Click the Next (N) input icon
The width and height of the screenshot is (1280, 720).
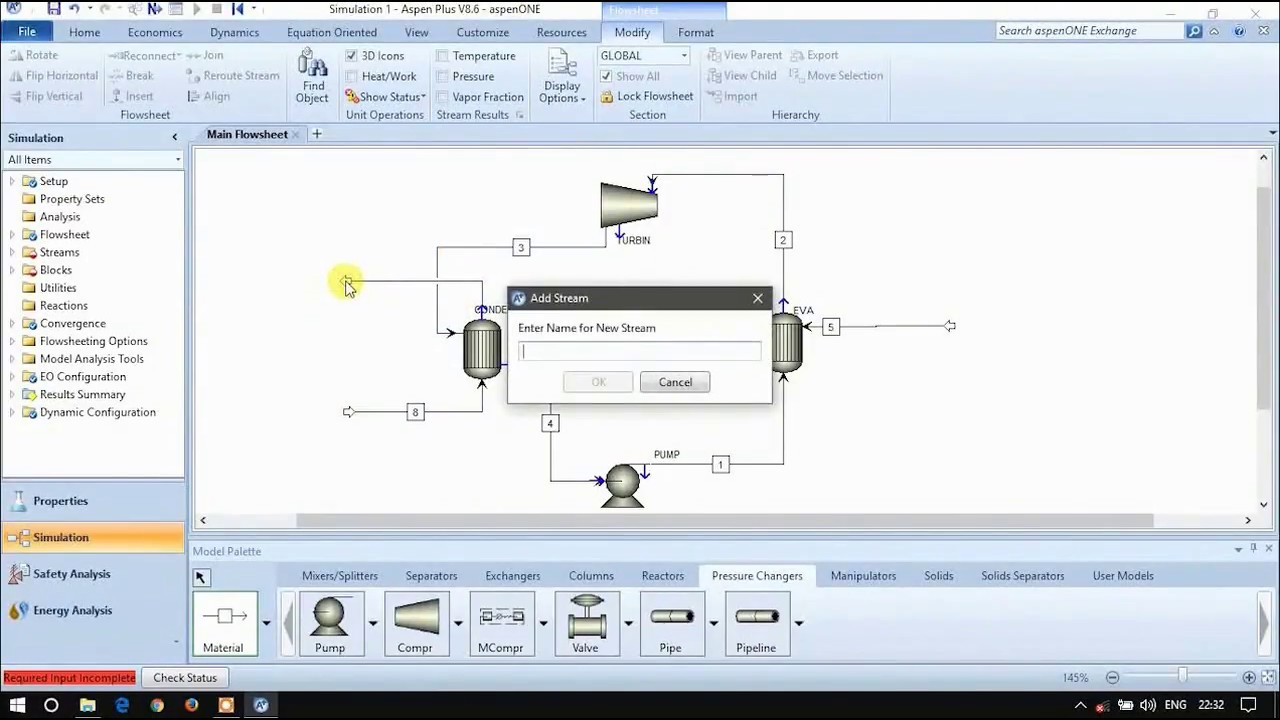(155, 9)
